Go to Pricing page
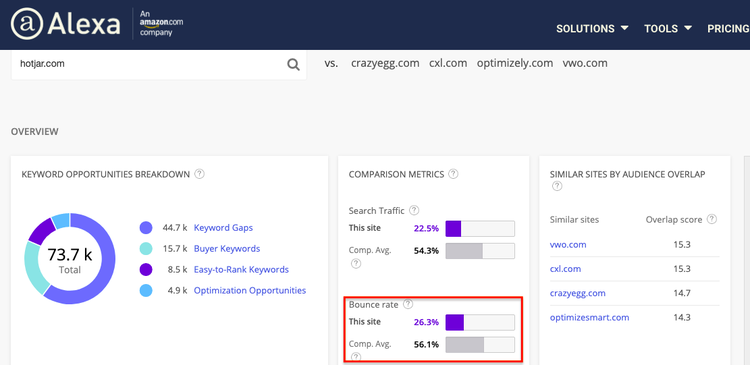The height and width of the screenshot is (365, 750). (728, 29)
